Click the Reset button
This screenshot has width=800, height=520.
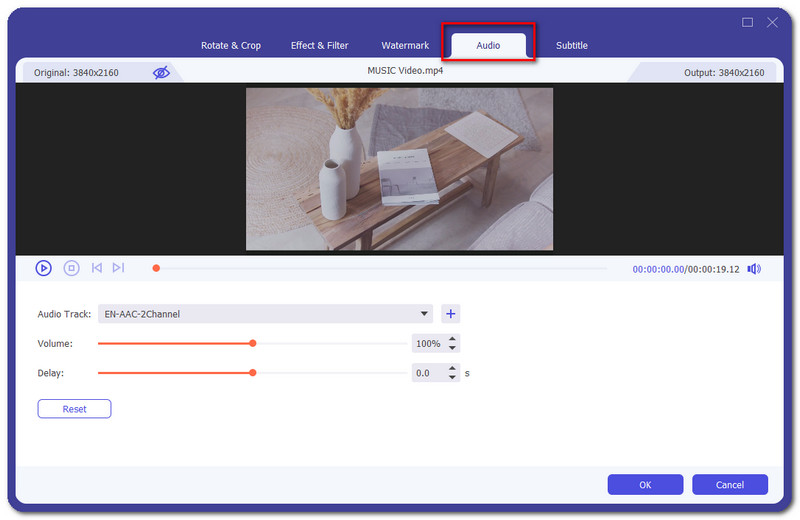pos(74,409)
